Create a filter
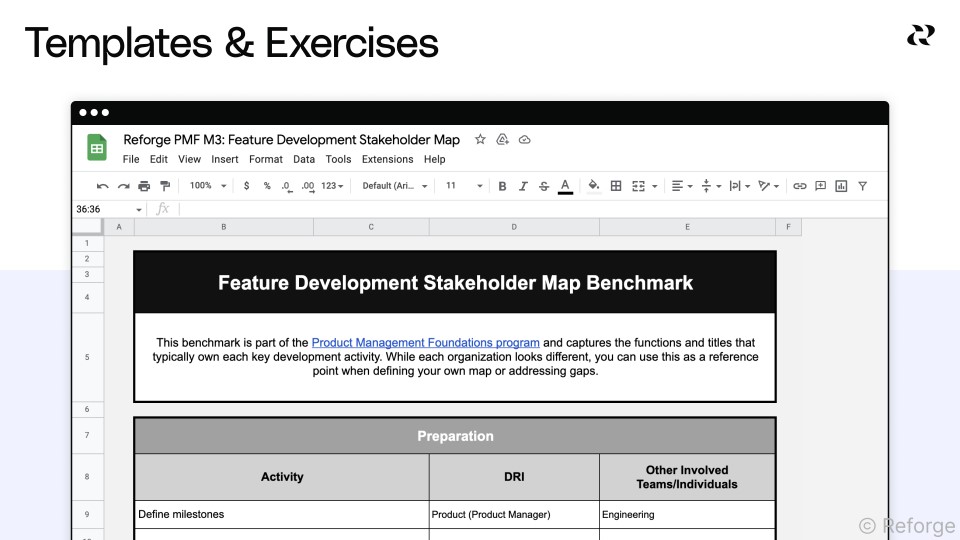The image size is (960, 540). tap(862, 186)
